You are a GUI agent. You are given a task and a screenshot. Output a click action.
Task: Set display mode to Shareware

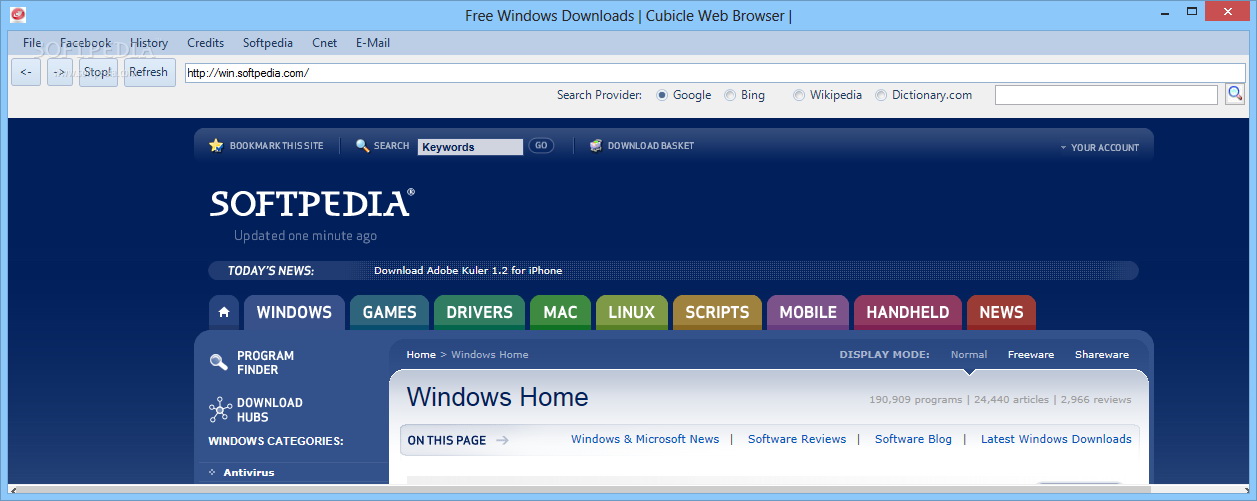1102,355
